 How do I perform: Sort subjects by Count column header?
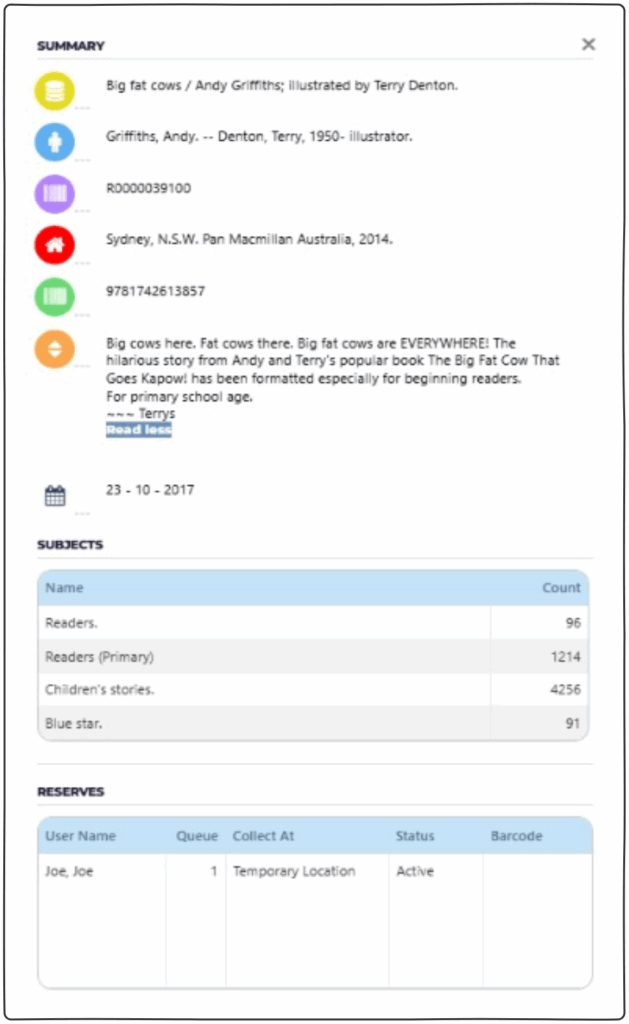(561, 588)
